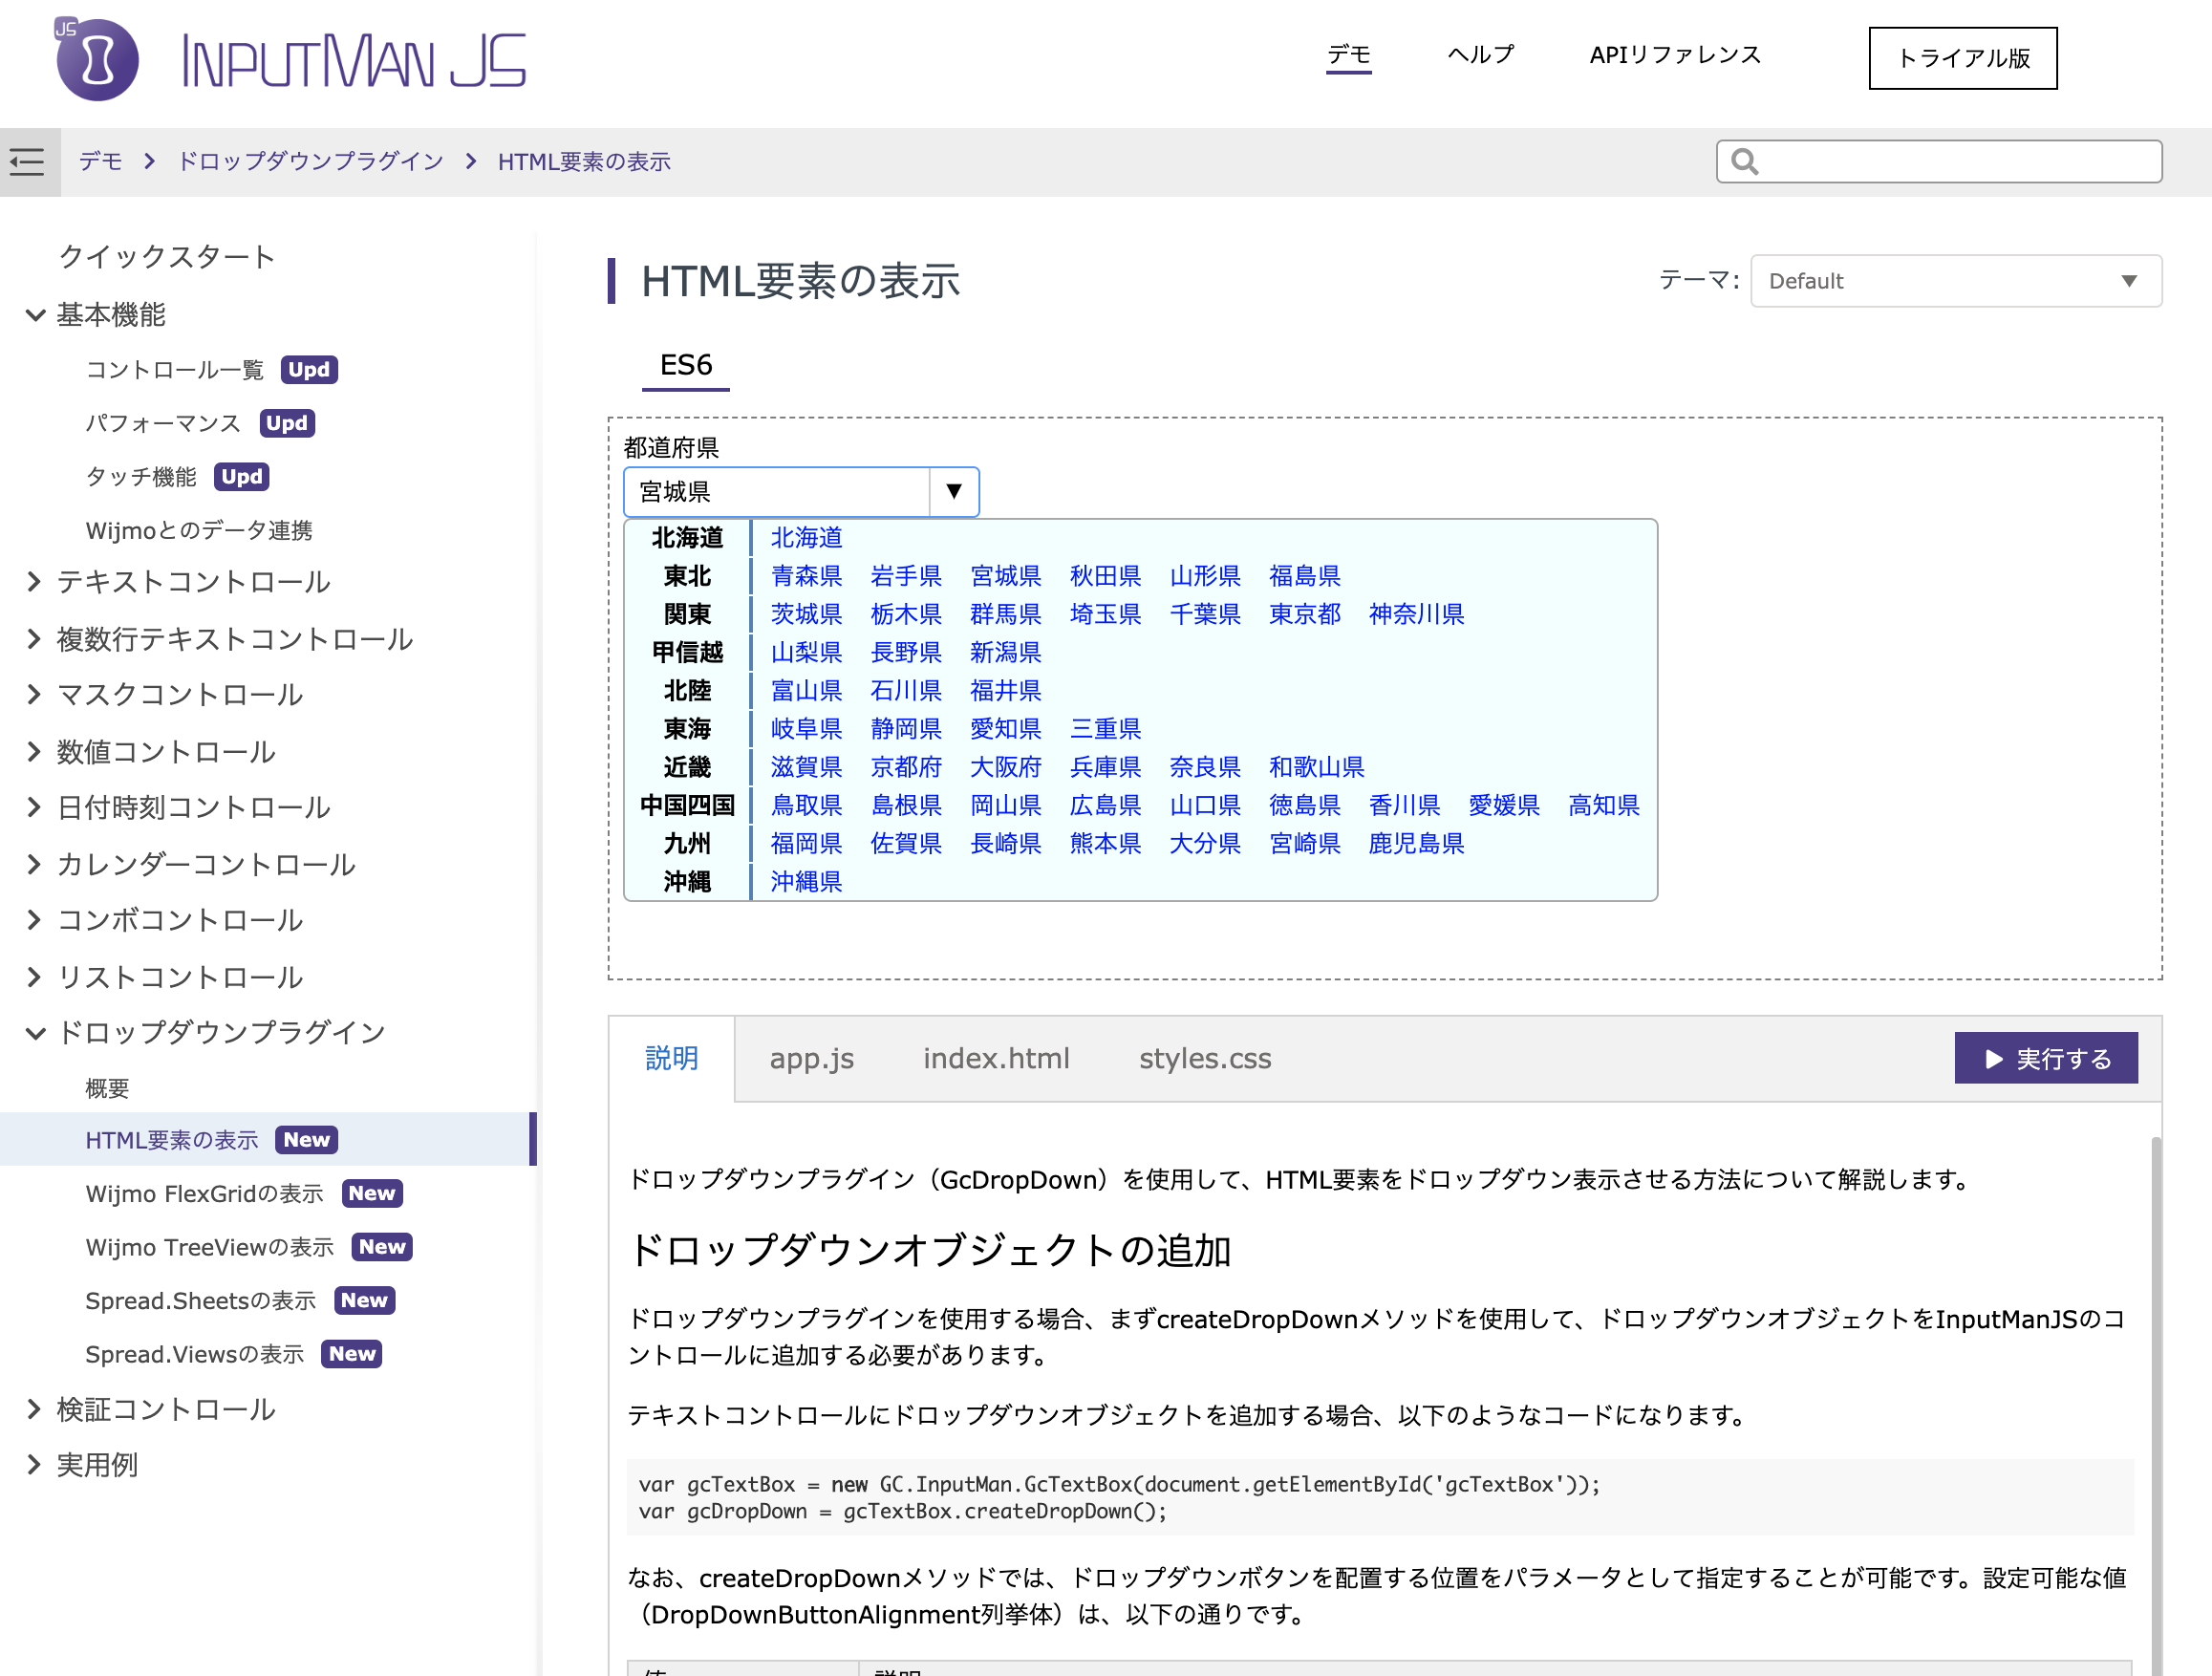Screen dimensions: 2212x1676
Task: Click the HTML要素の表示 breadcrumb link
Action: click(584, 161)
